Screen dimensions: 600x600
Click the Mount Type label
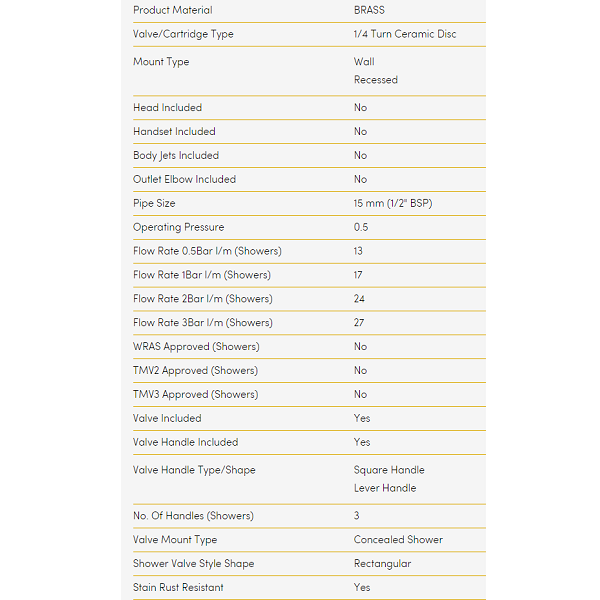coord(161,62)
